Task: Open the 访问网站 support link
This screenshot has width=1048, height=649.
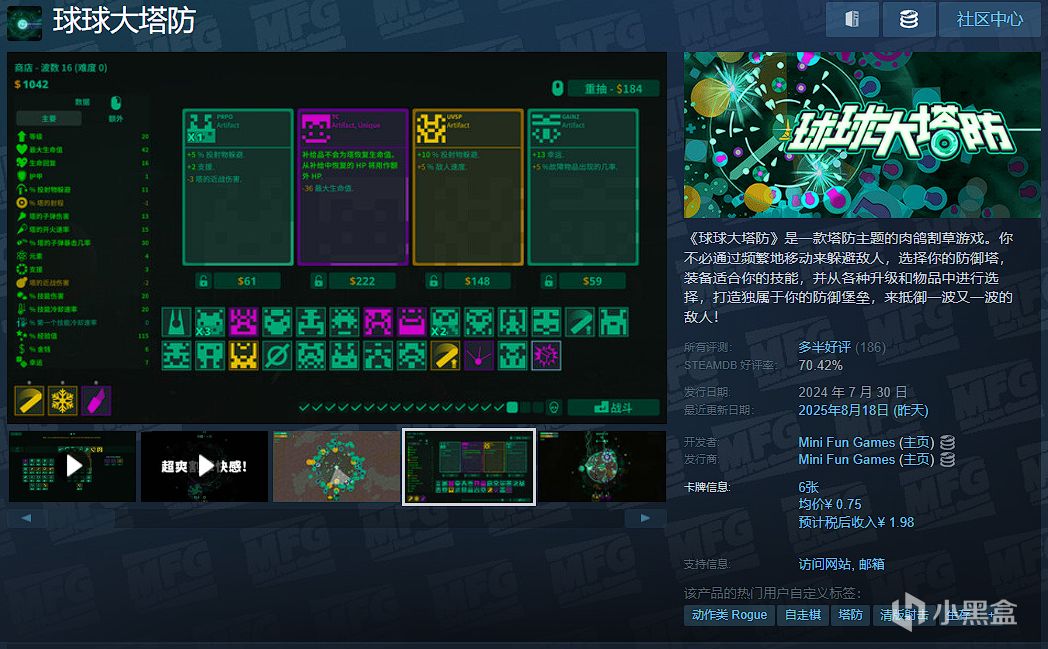Action: (x=825, y=564)
